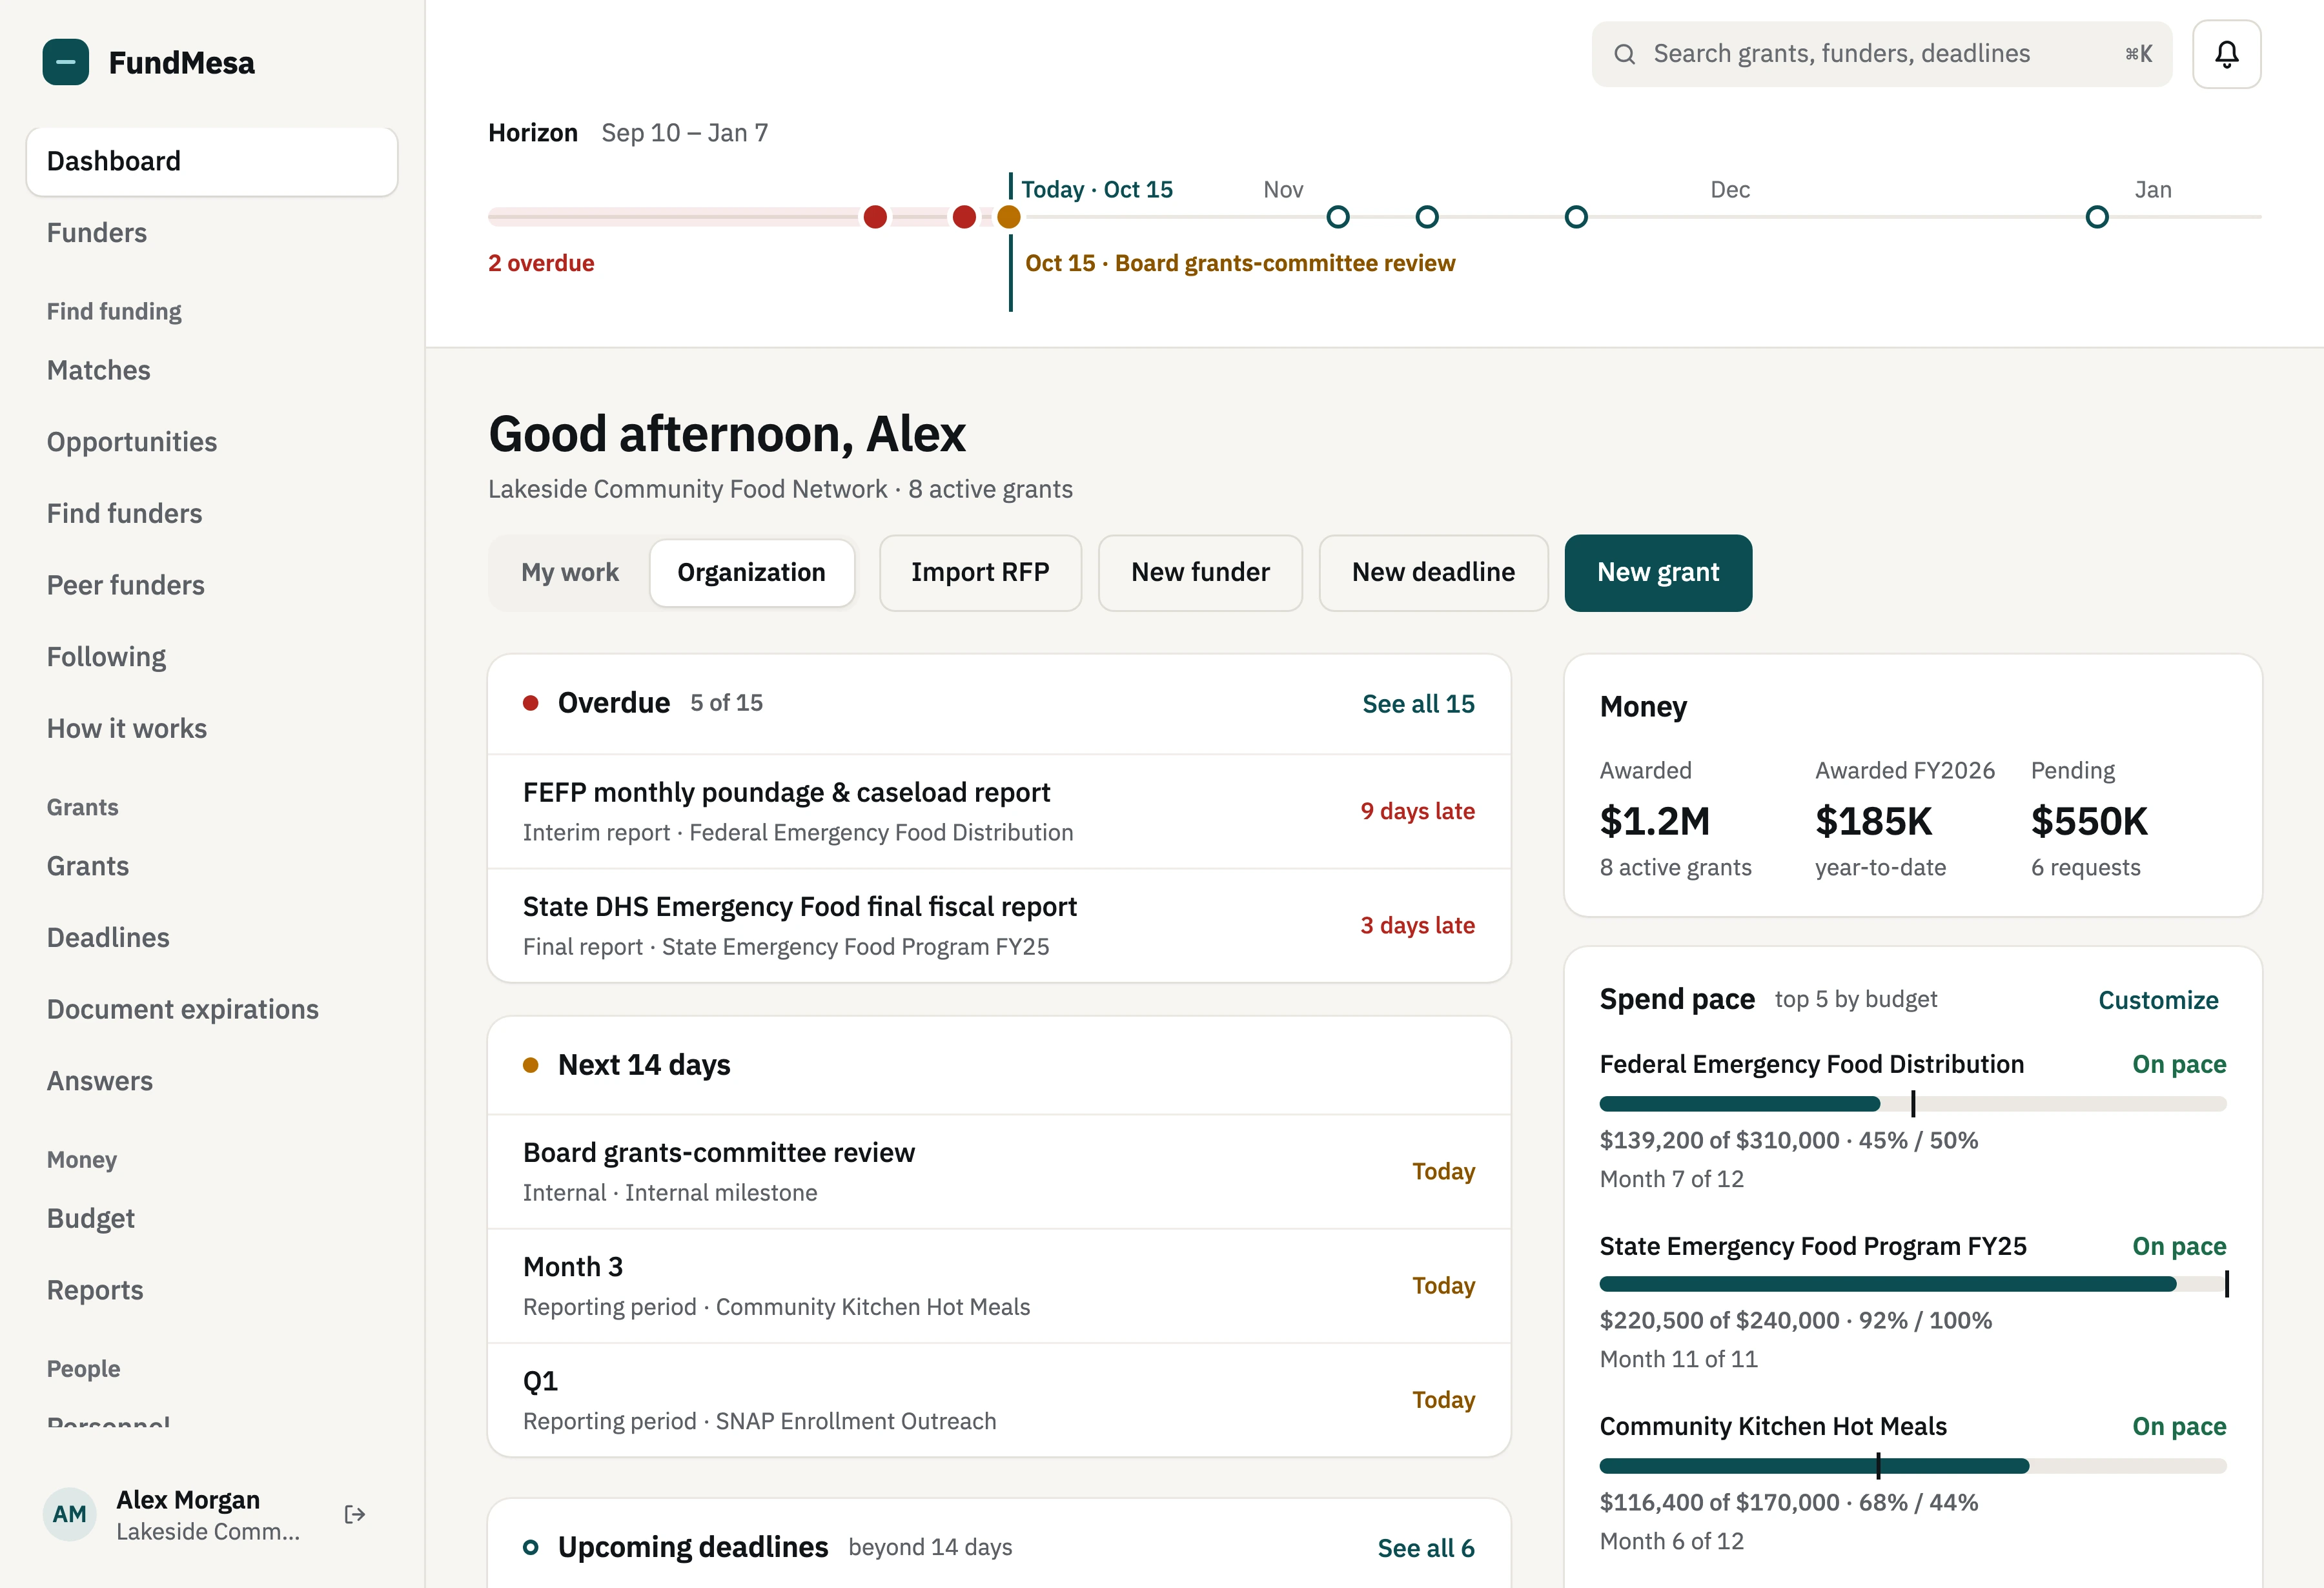Click the 2 overdue label under Horizon
The height and width of the screenshot is (1588, 2324).
click(x=541, y=263)
